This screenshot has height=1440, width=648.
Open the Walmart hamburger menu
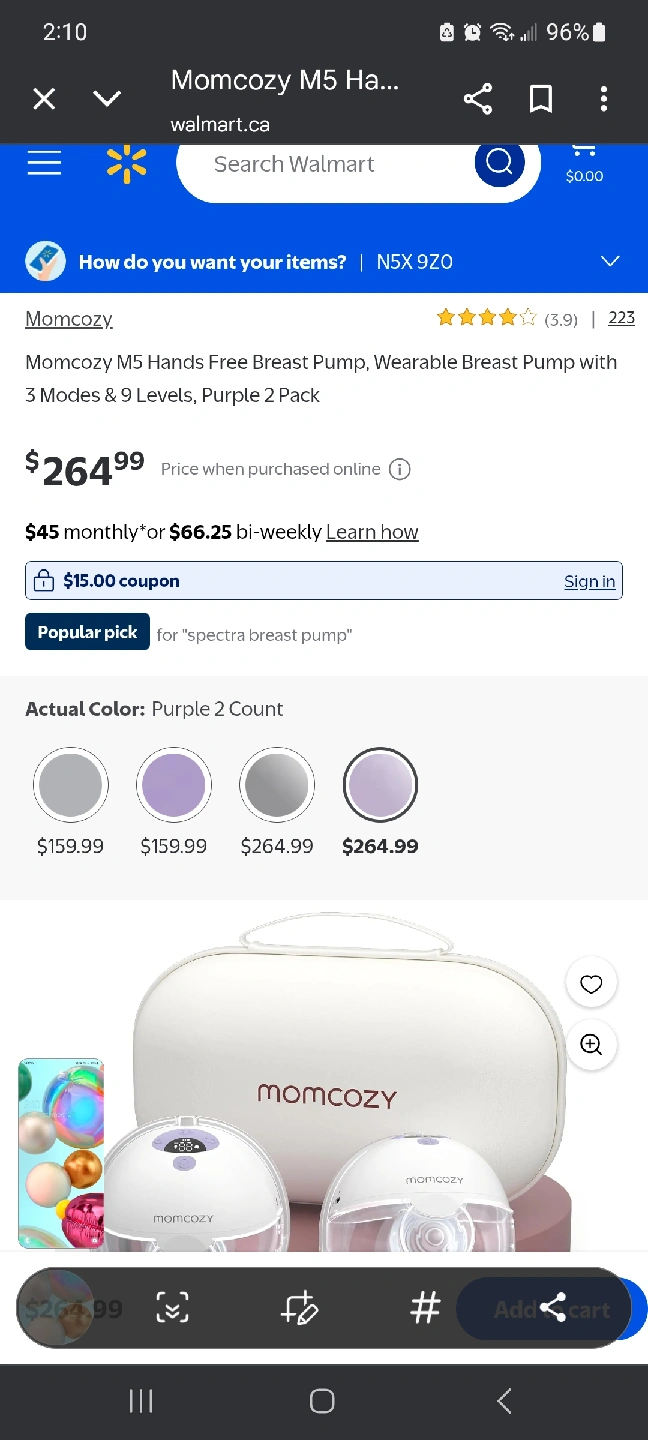(x=44, y=164)
